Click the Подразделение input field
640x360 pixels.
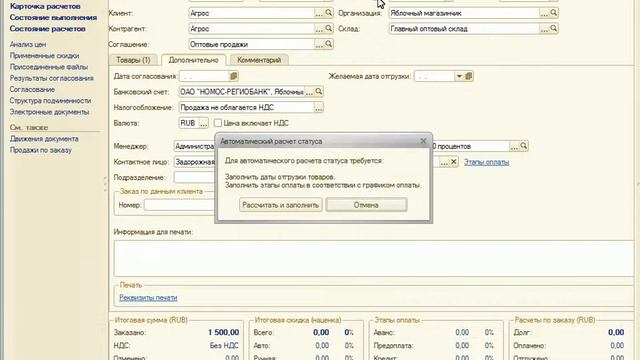pyautogui.click(x=195, y=178)
